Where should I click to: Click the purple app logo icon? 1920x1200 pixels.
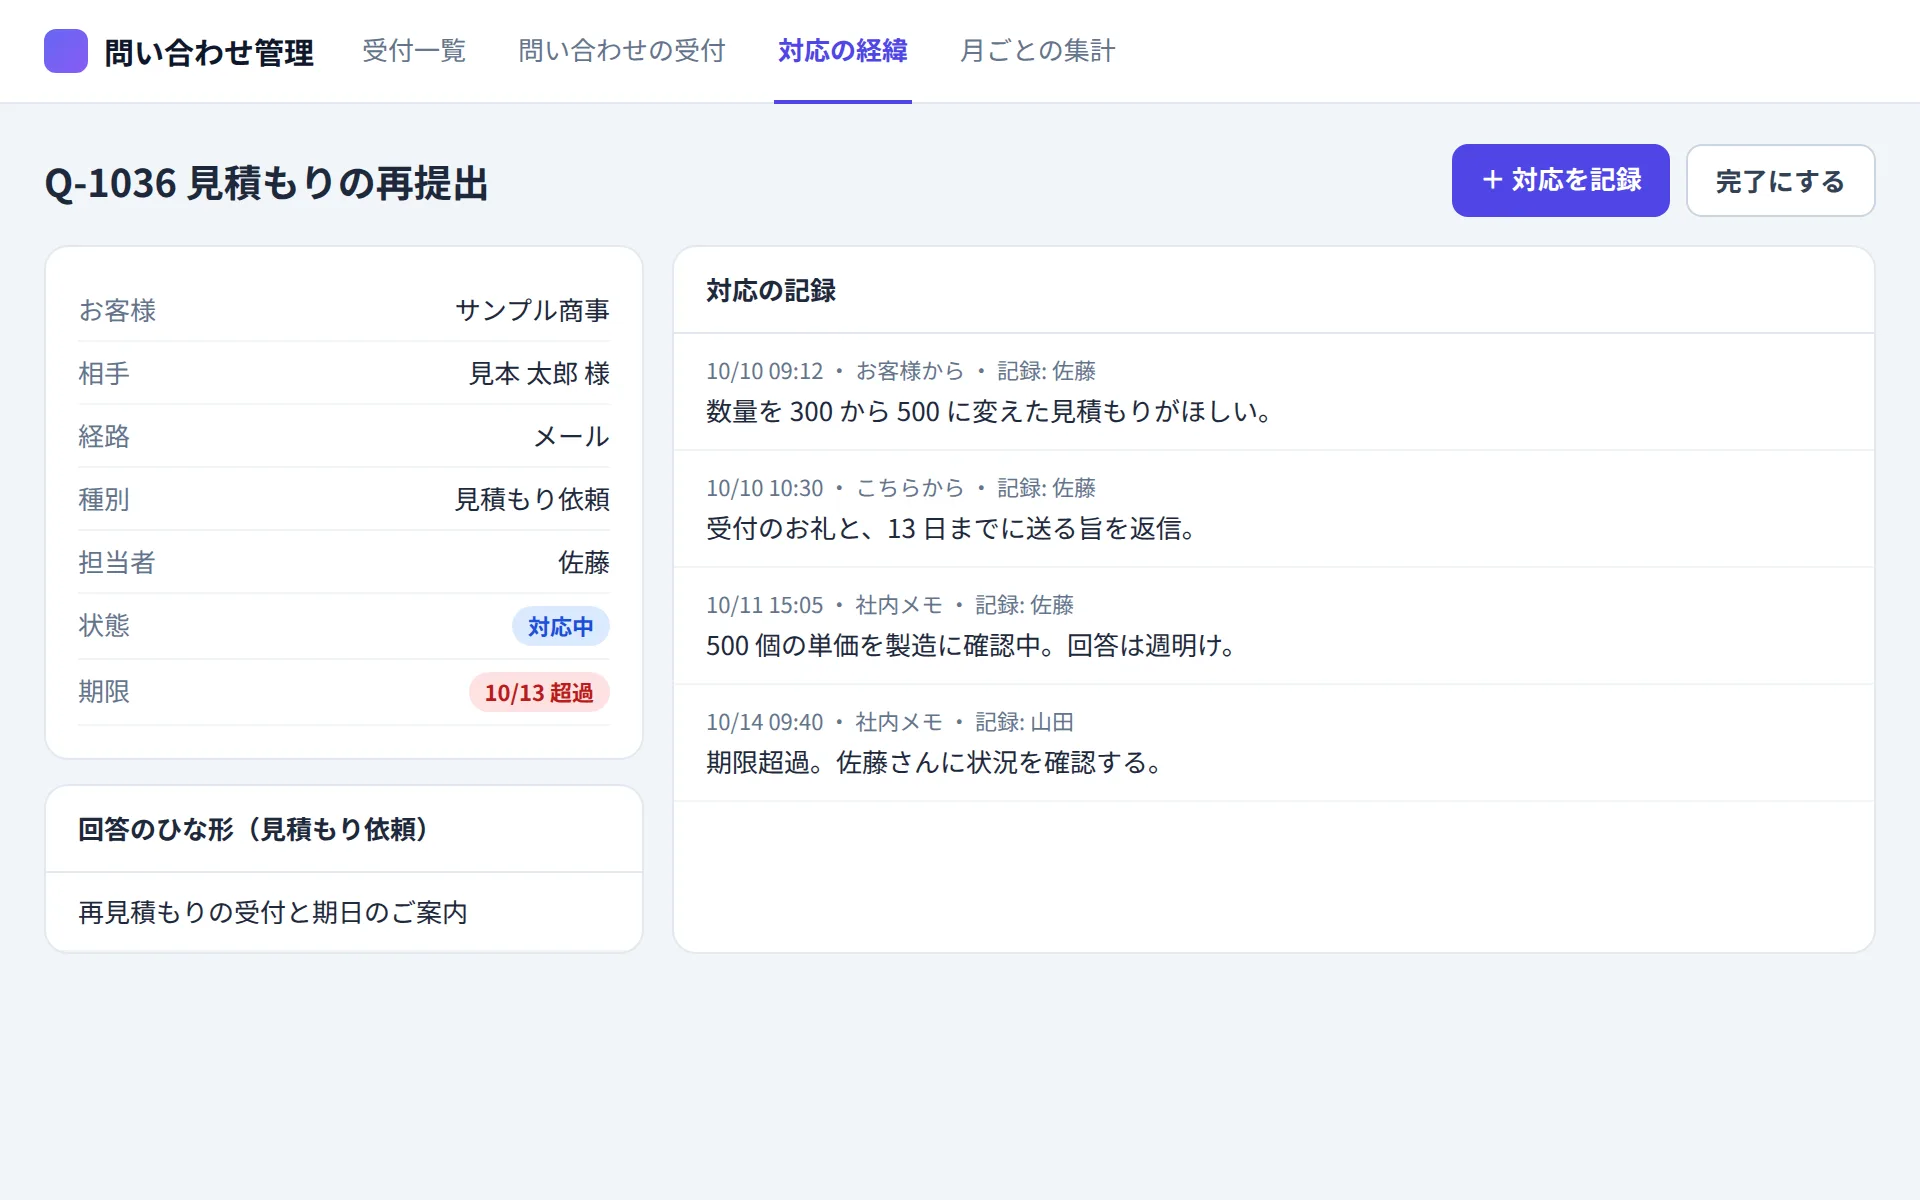tap(66, 51)
